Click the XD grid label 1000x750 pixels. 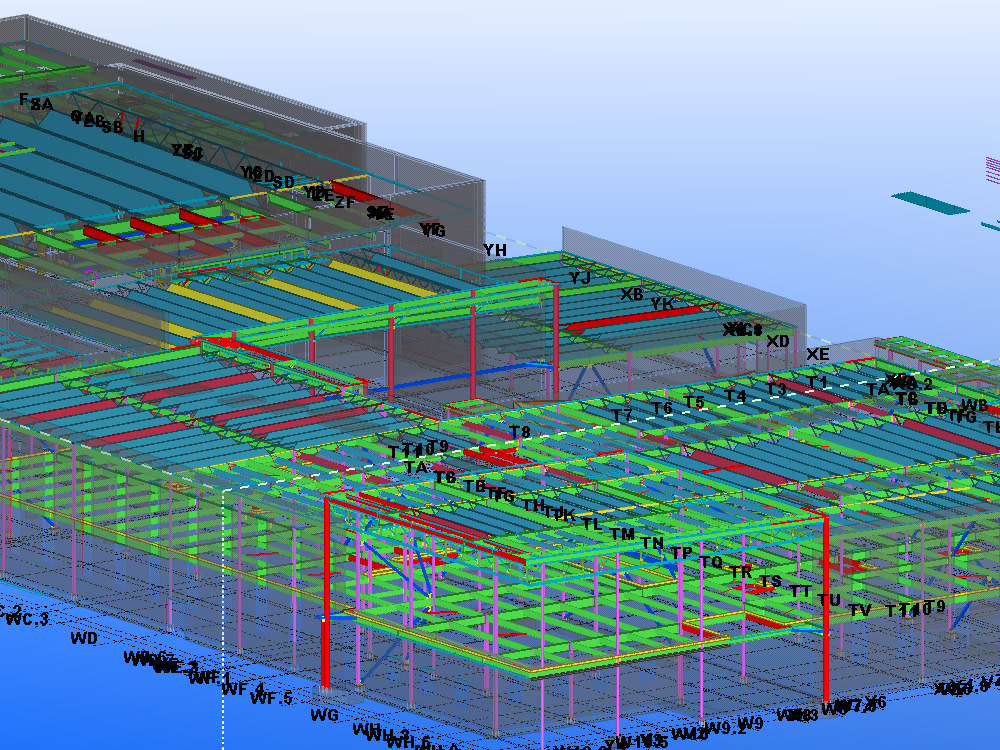coord(778,341)
